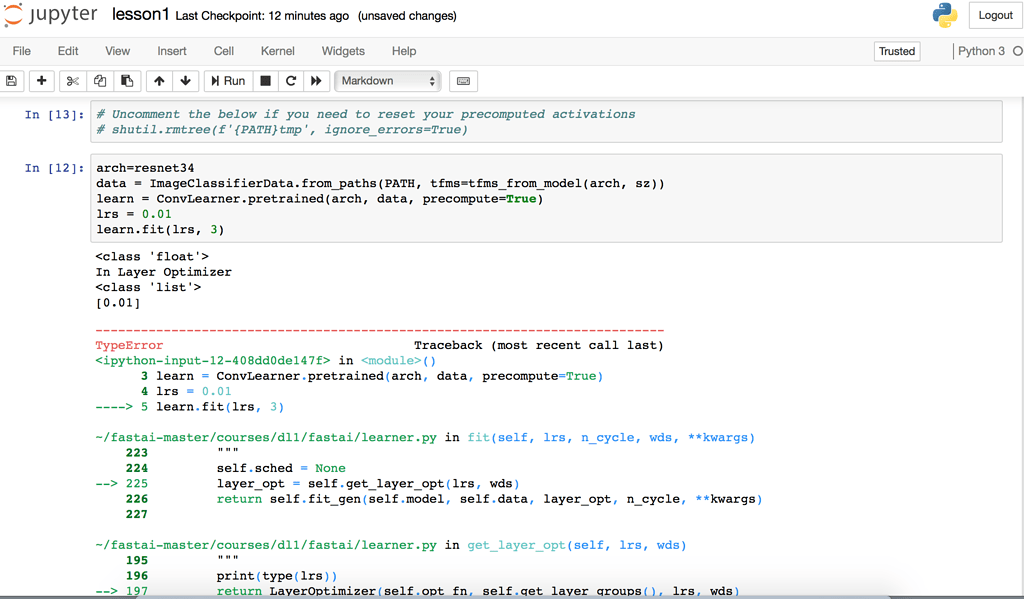
Task: Run the selected cell
Action: click(225, 81)
